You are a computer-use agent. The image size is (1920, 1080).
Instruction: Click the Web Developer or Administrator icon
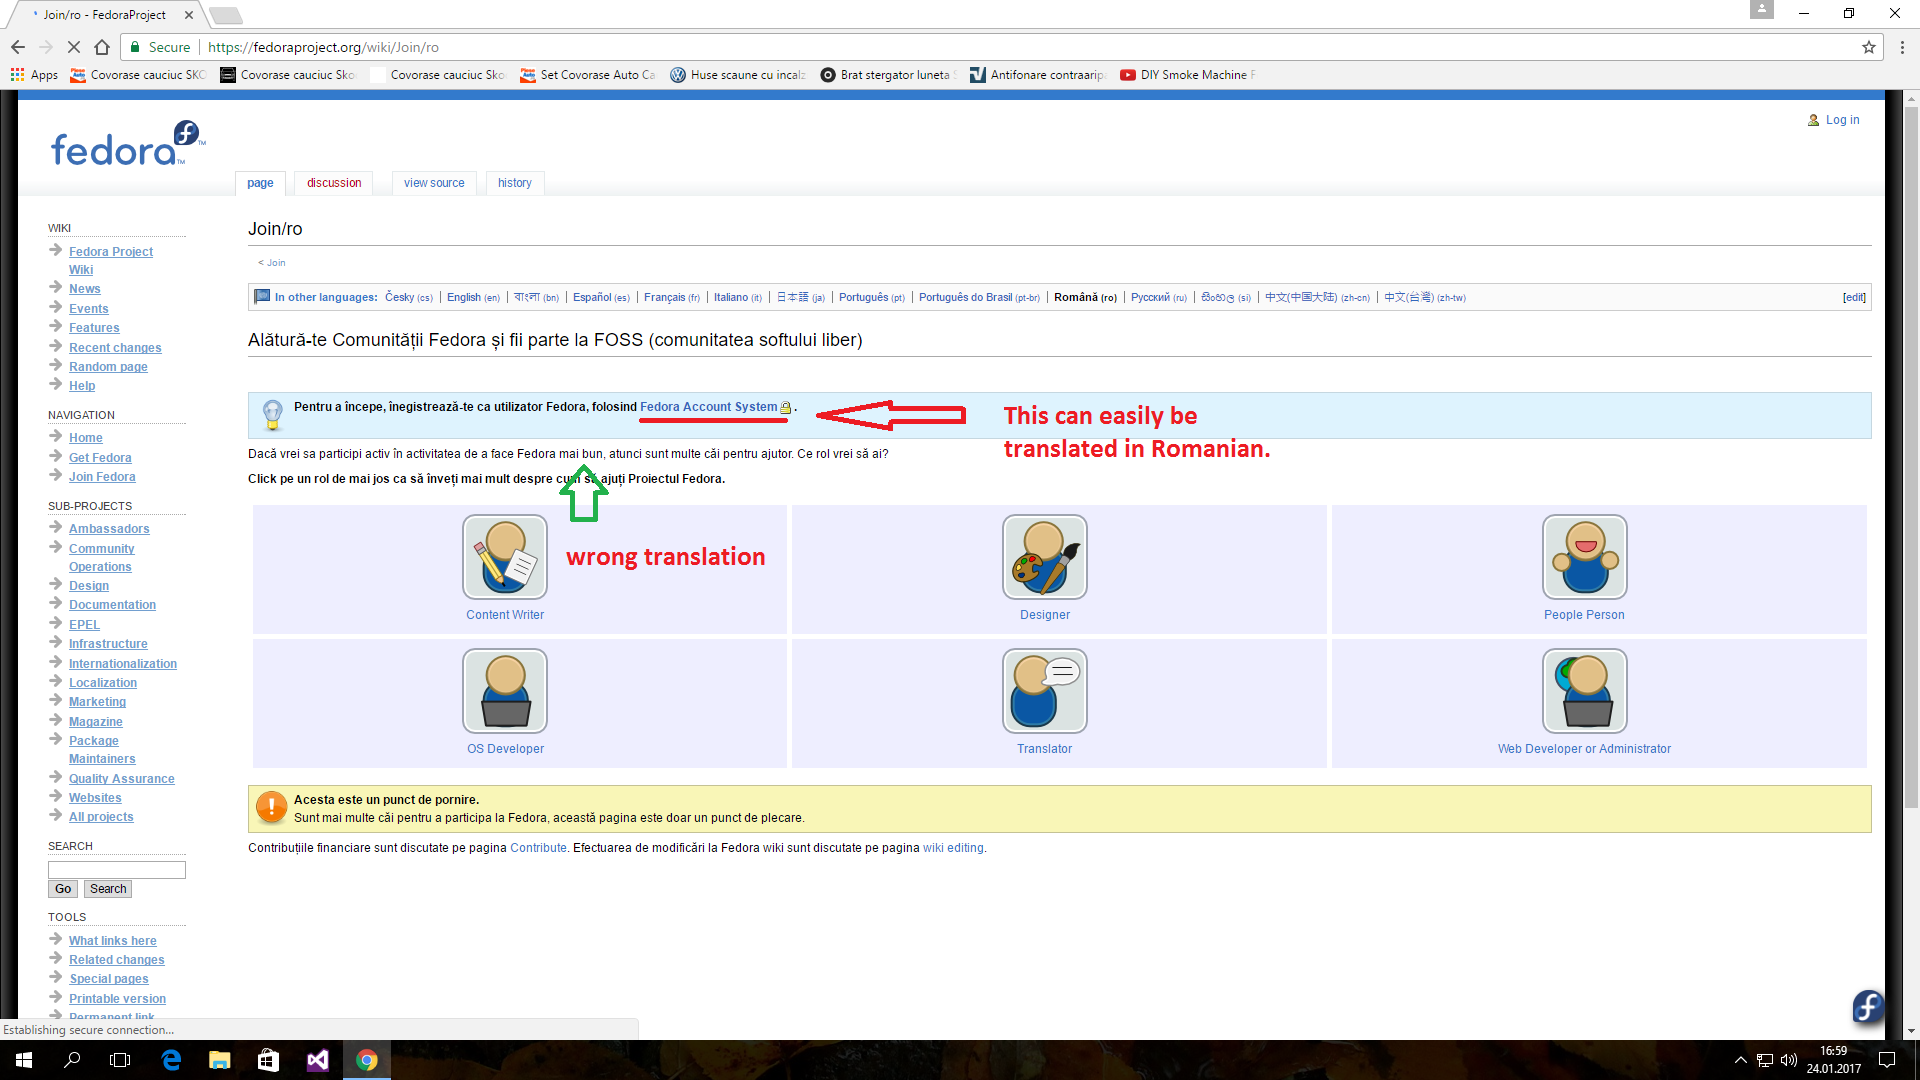click(1585, 691)
